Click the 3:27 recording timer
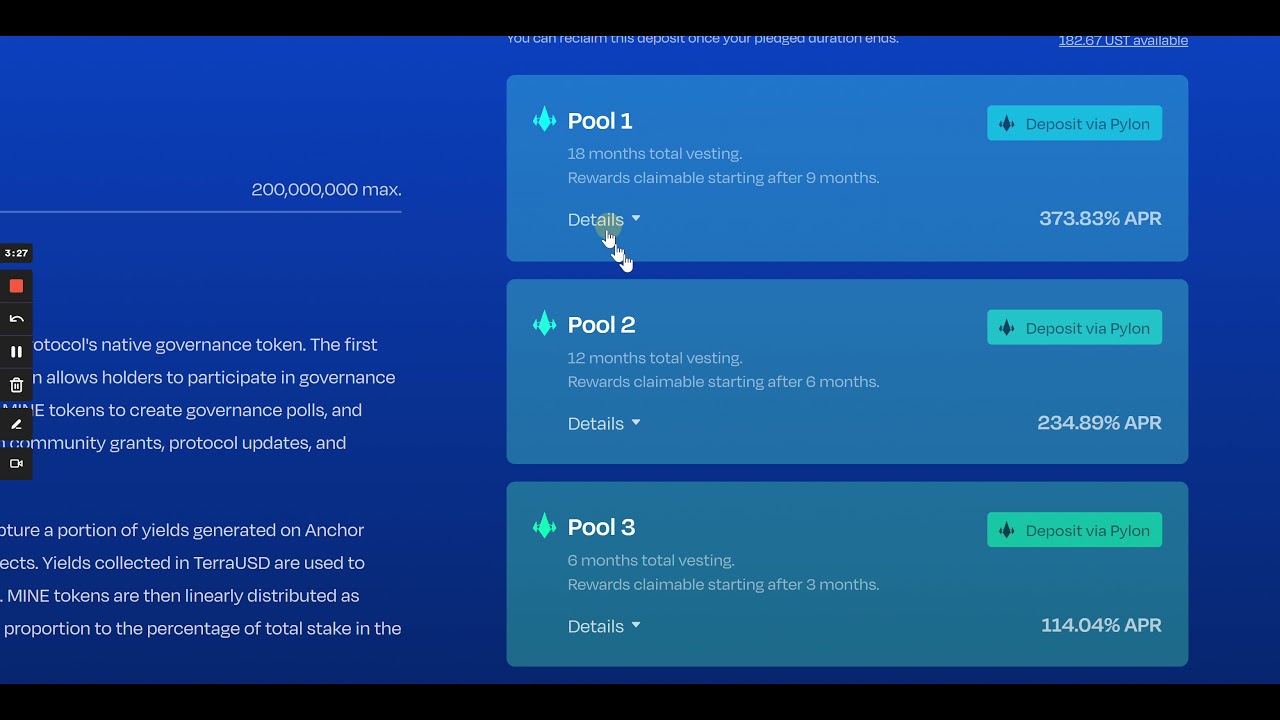This screenshot has width=1280, height=720. click(x=16, y=253)
